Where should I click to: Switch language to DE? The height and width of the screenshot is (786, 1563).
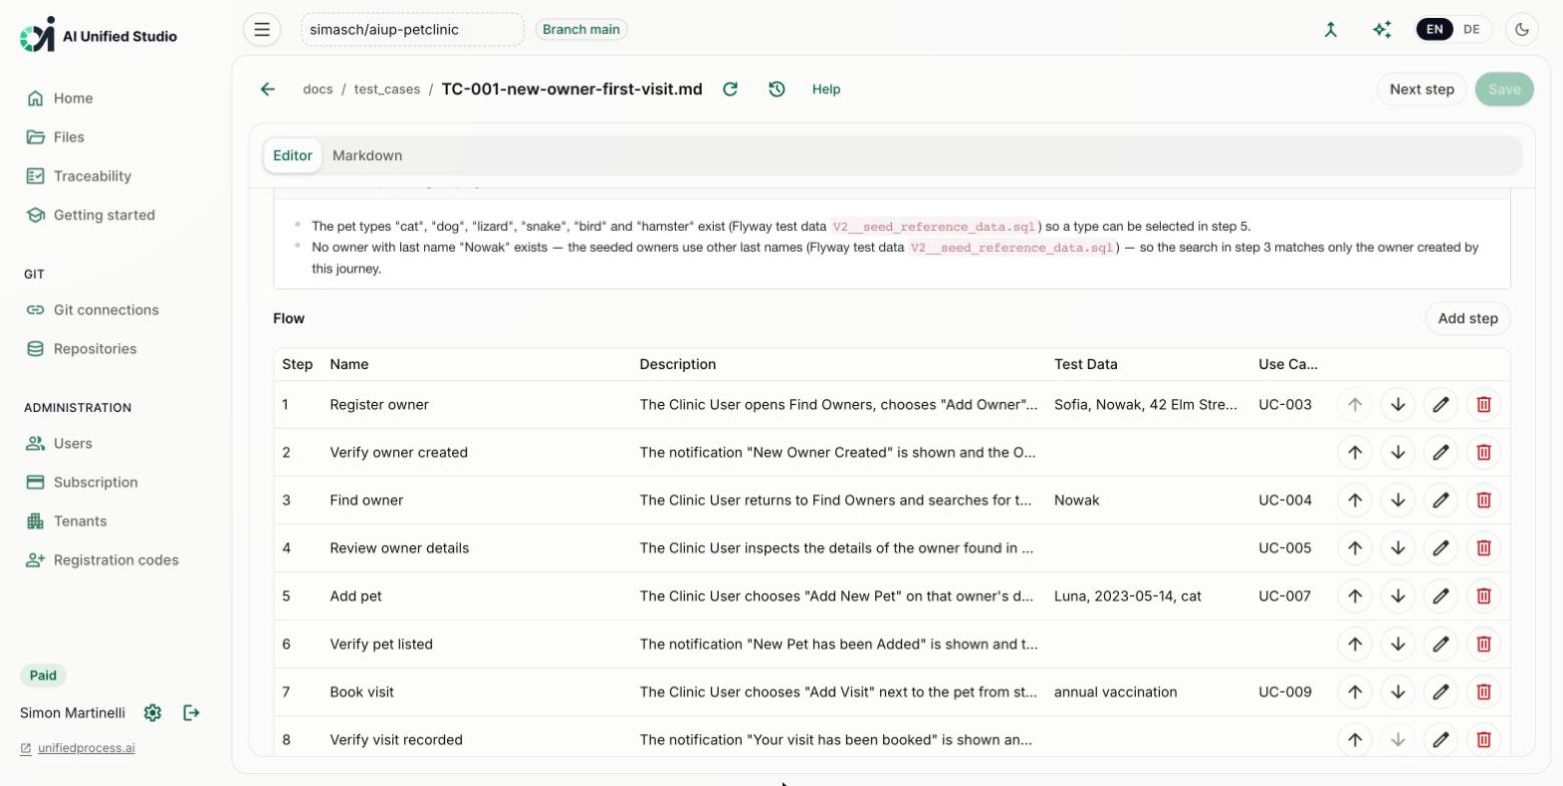click(x=1471, y=30)
